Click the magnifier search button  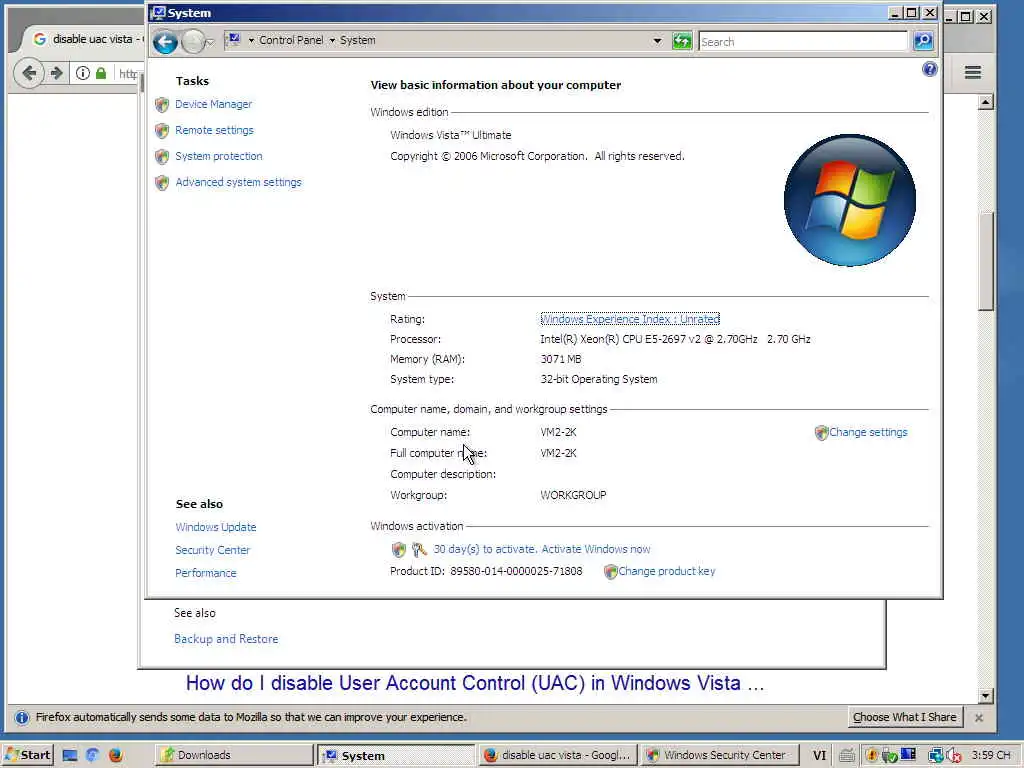[x=923, y=41]
